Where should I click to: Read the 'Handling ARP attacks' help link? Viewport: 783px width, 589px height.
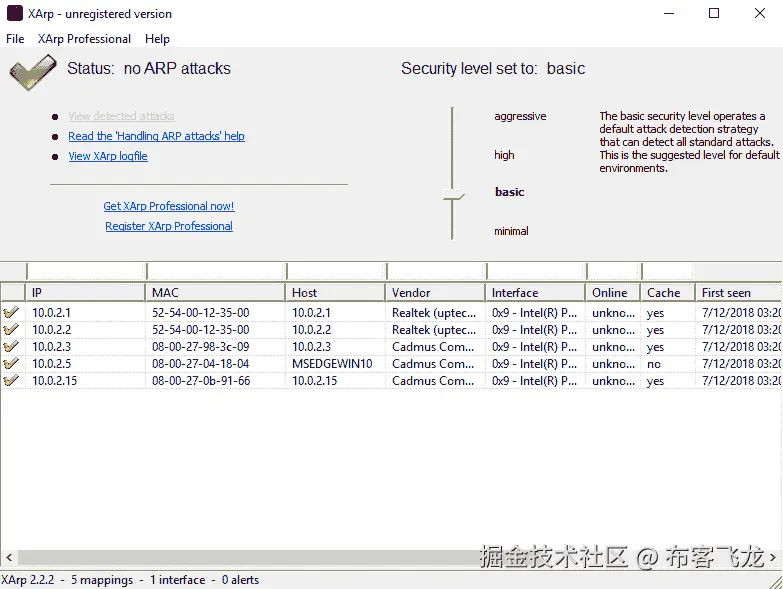[156, 136]
